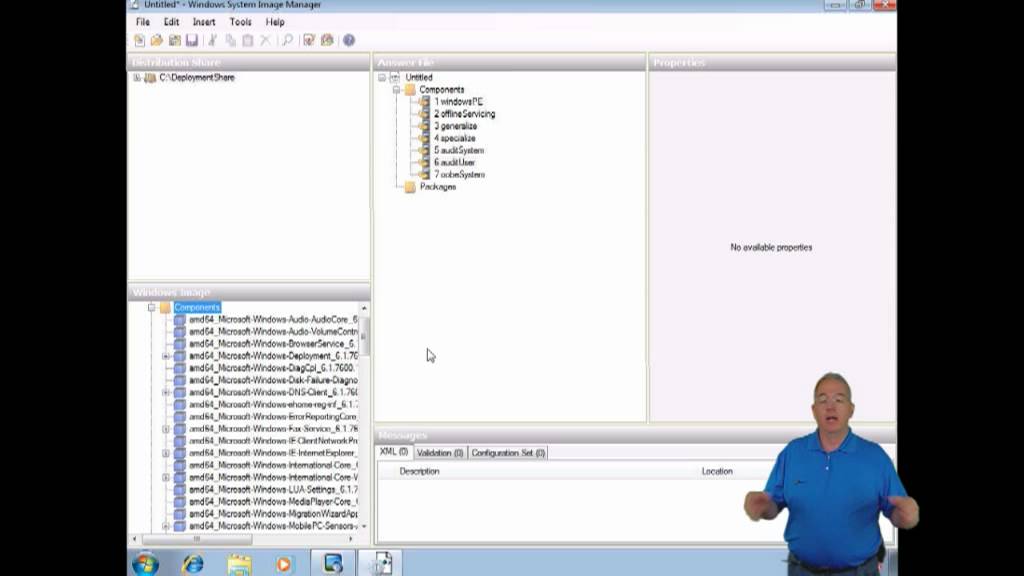Select the Microsoft-Windows-DiagCpl component
This screenshot has height=576, width=1024.
click(x=271, y=368)
